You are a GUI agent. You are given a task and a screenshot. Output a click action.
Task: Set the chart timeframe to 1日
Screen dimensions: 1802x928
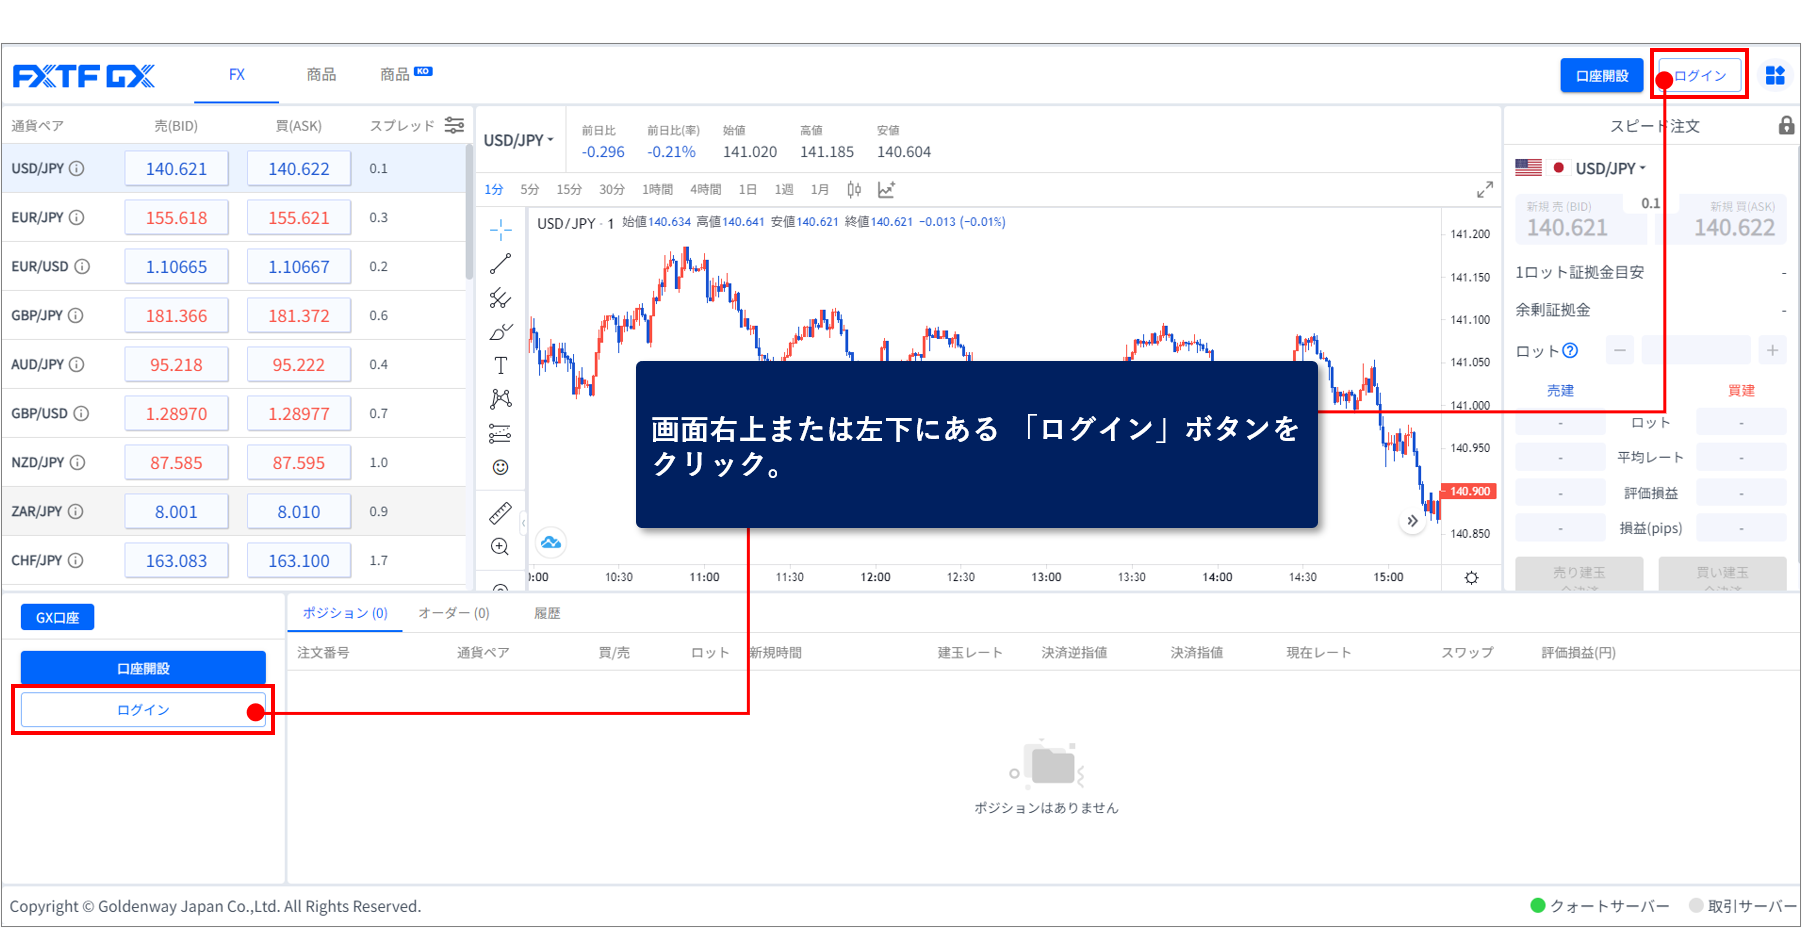coord(748,190)
